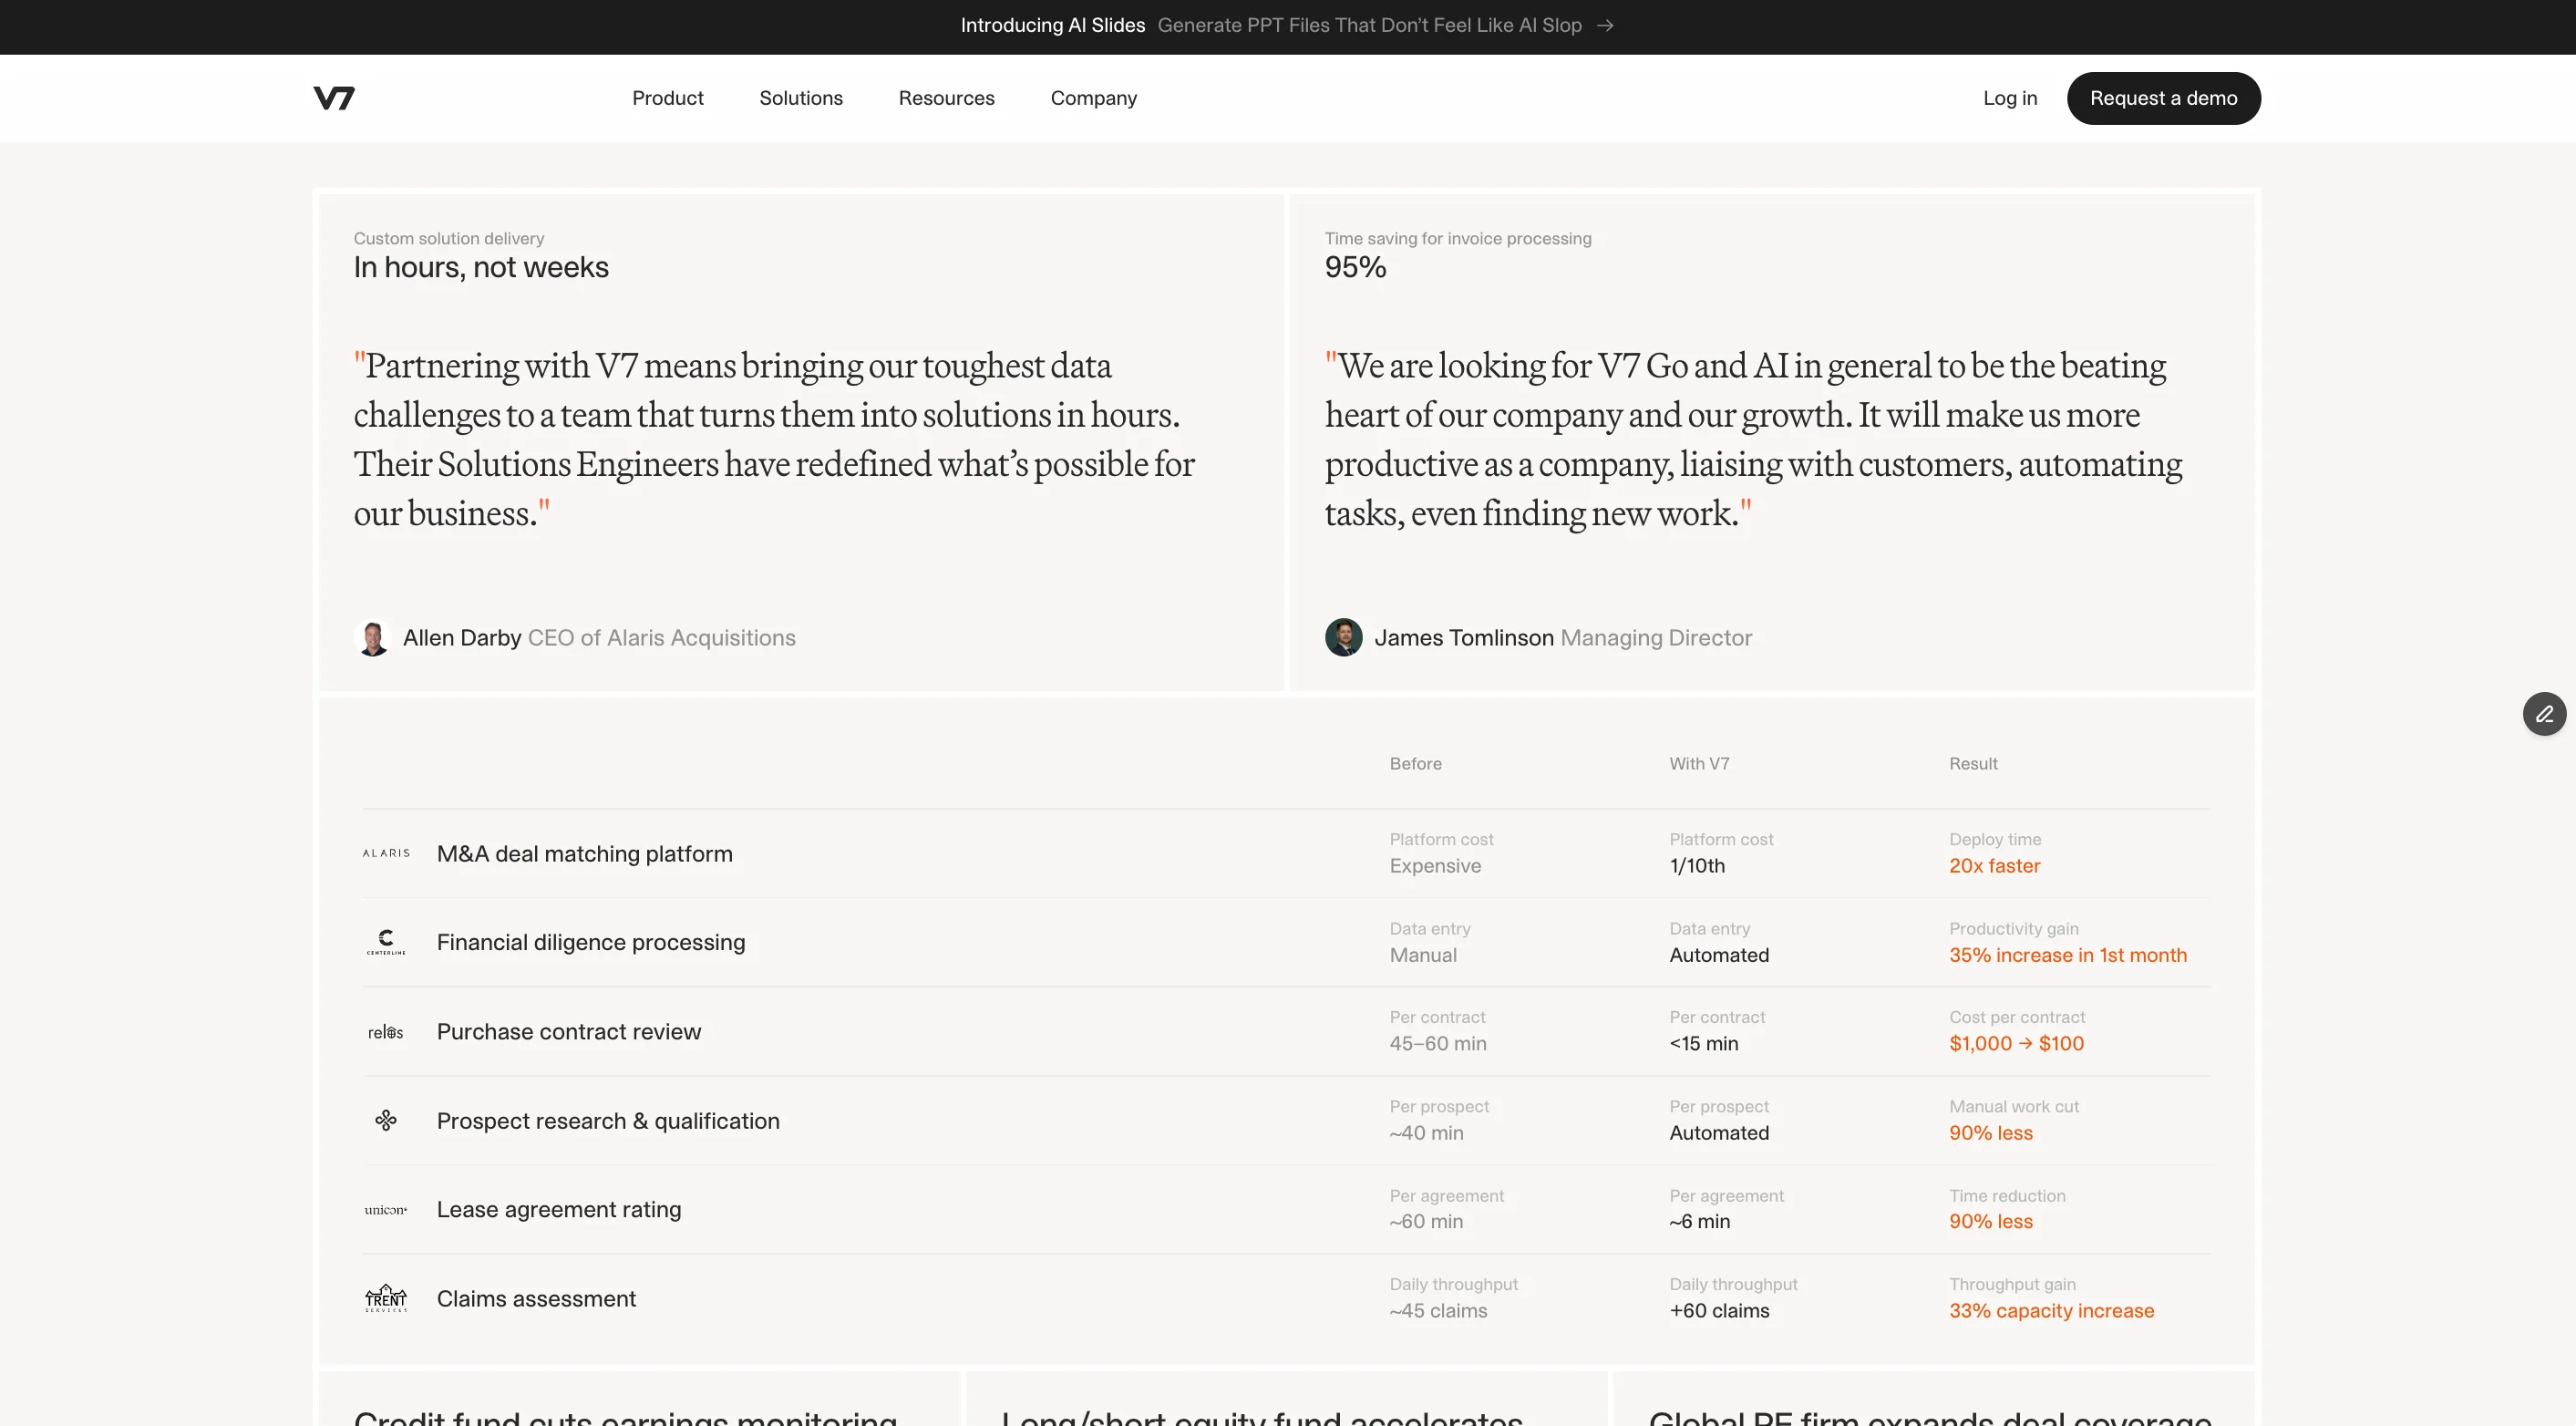Click the Relos logo icon
2576x1426 pixels.
[386, 1032]
